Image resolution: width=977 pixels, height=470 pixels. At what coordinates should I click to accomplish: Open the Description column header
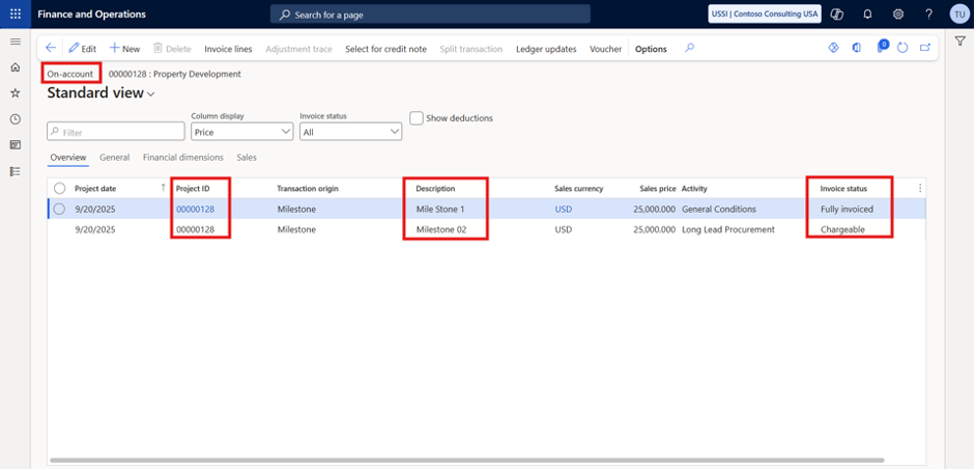click(436, 188)
